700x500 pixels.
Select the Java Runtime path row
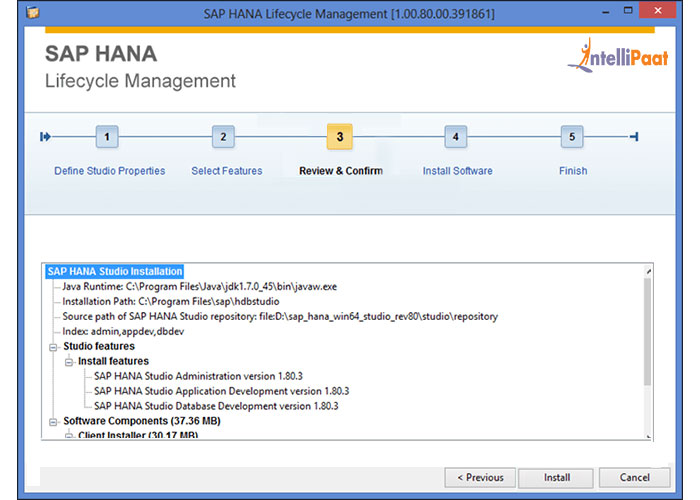click(200, 287)
